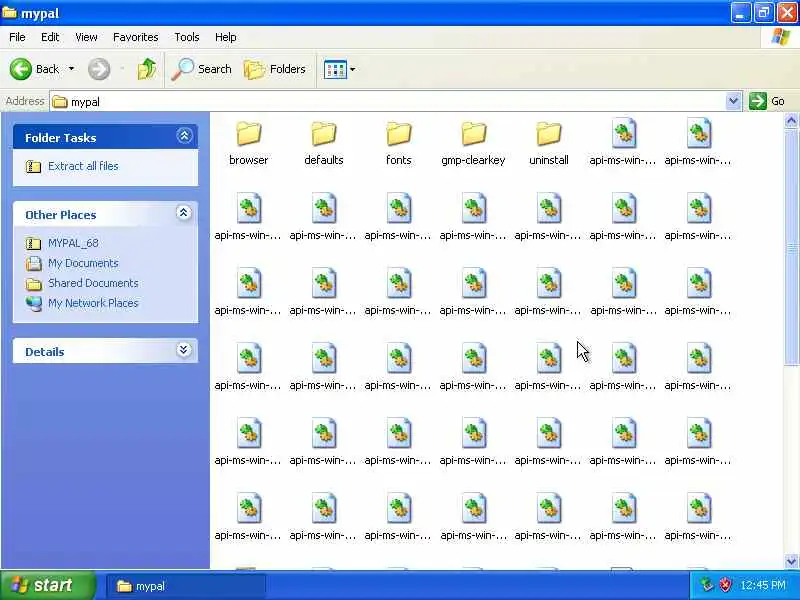Screen dimensions: 800x600
Task: Open the Edit menu
Action: coord(50,37)
